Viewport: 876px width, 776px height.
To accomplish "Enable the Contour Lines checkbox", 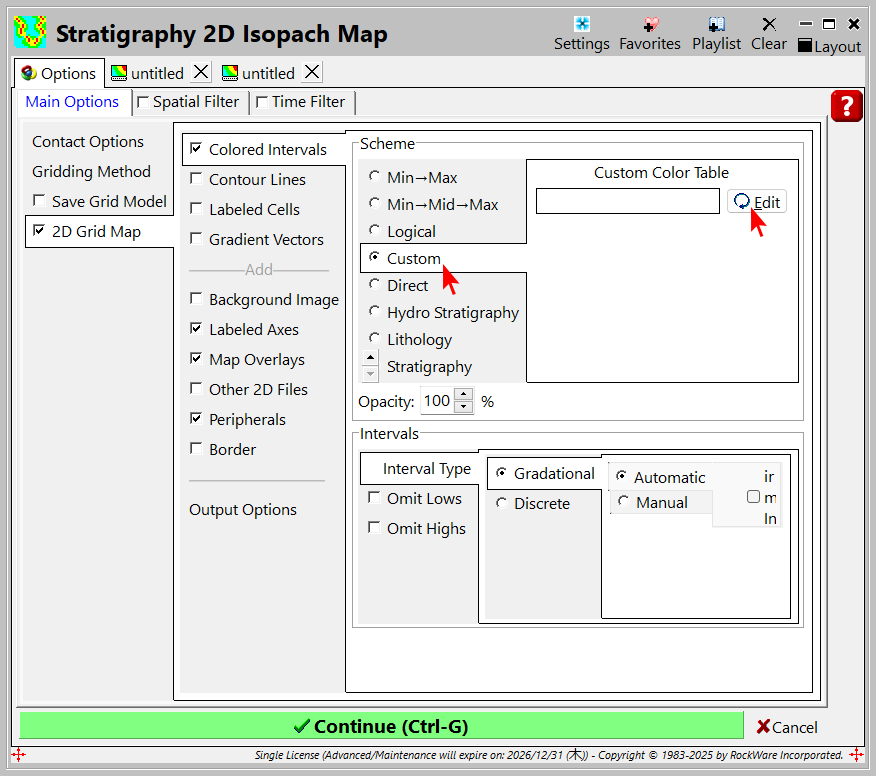I will [197, 180].
